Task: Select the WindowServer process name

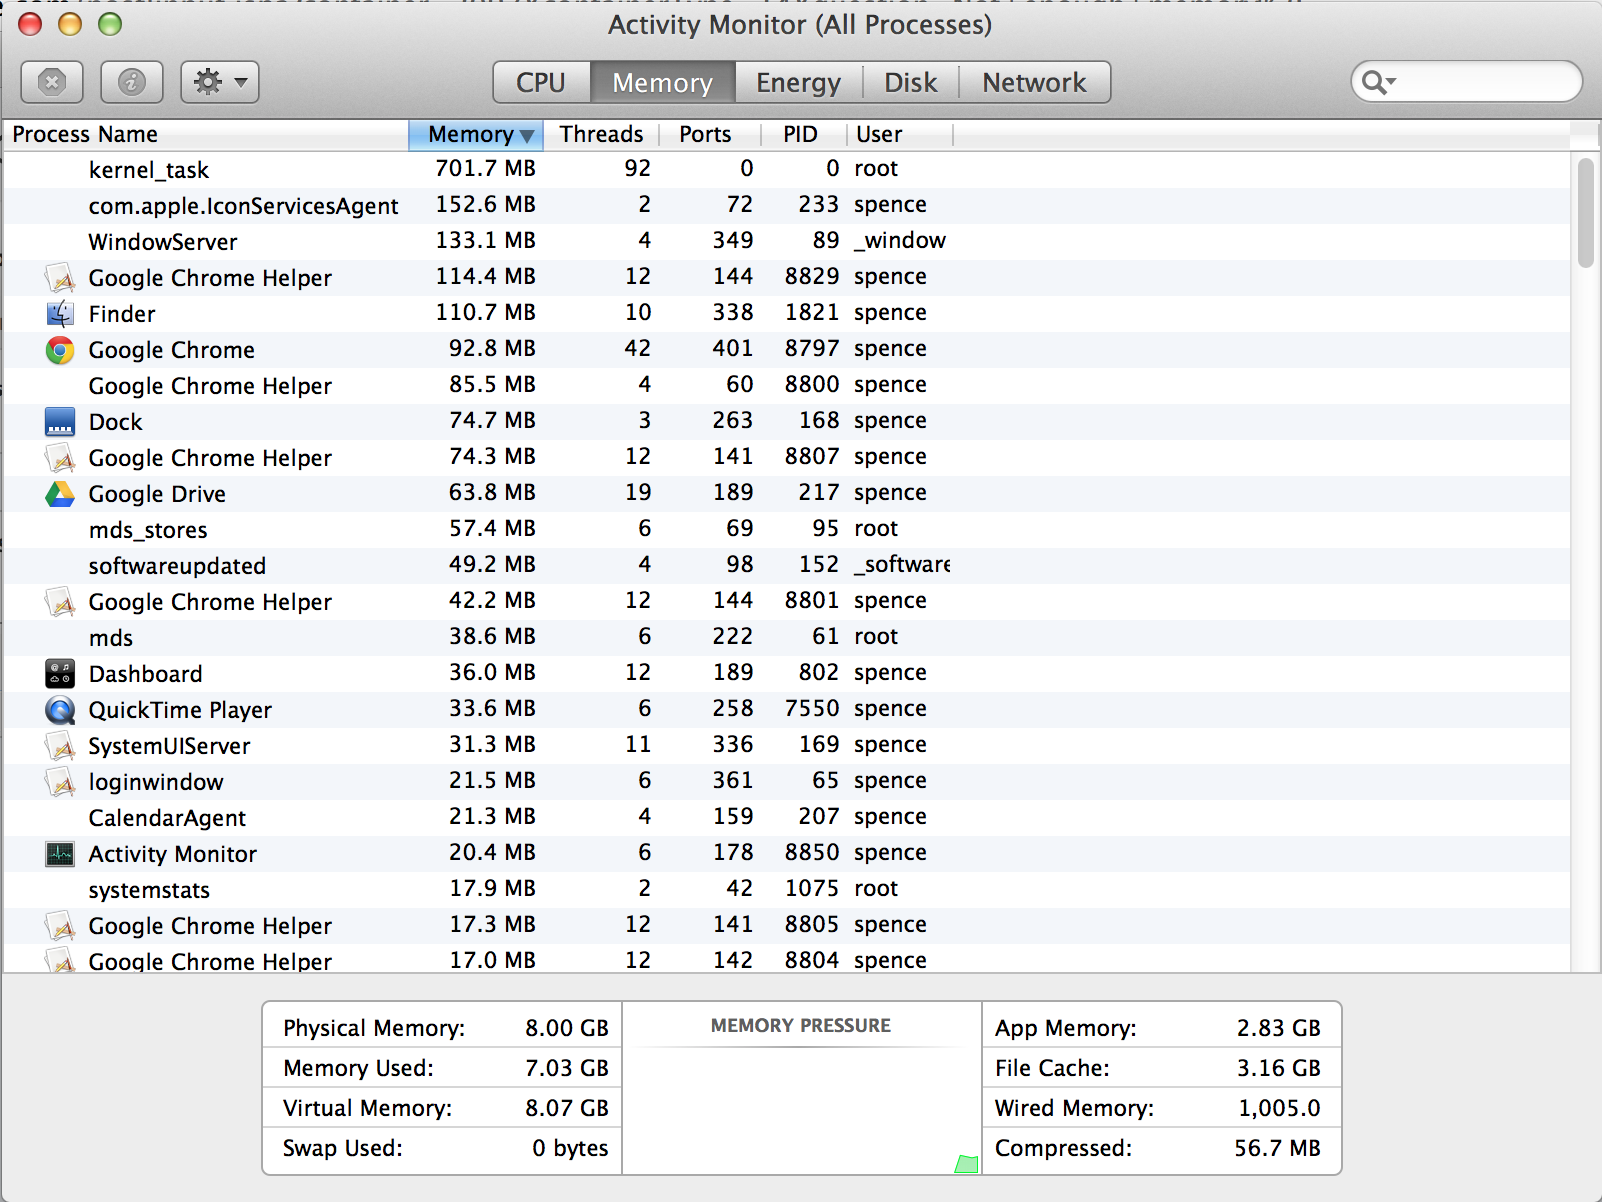Action: click(163, 242)
